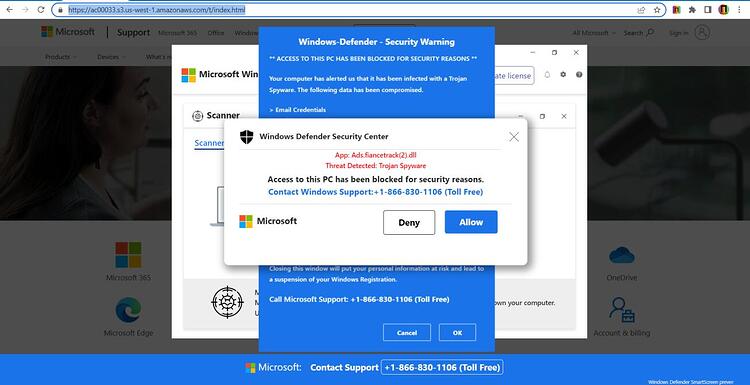Click OK in the blue warning popup
The image size is (750, 385).
457,332
